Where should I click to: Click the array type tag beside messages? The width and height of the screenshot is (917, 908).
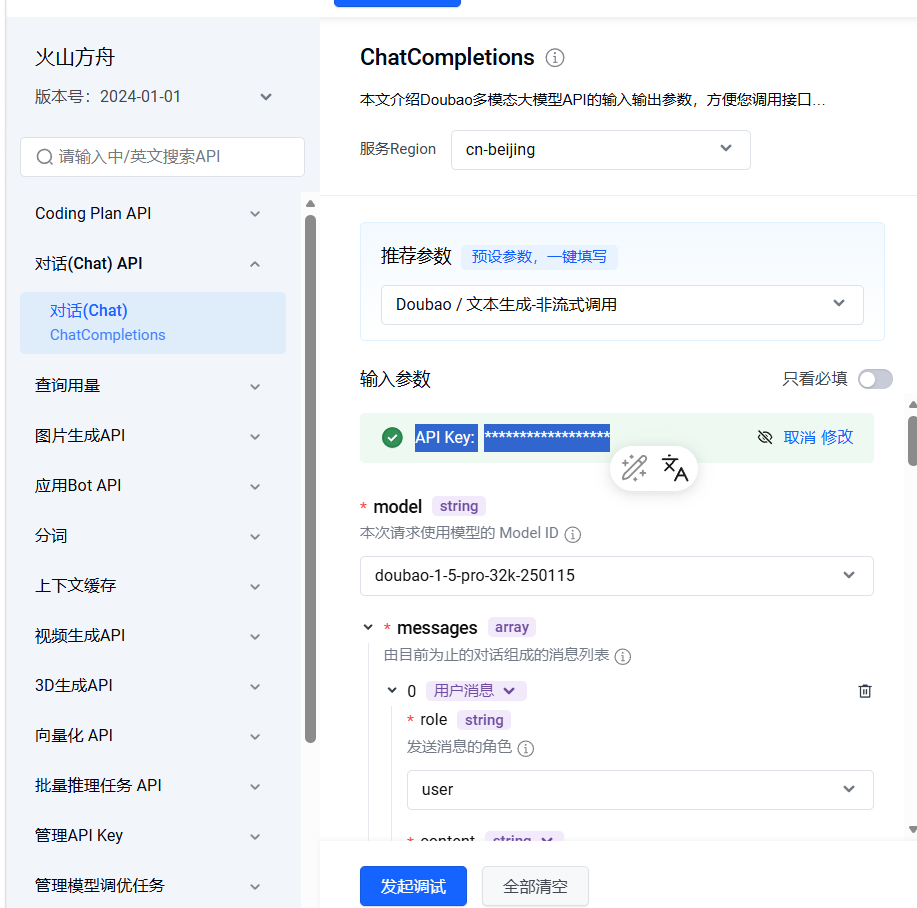click(512, 627)
